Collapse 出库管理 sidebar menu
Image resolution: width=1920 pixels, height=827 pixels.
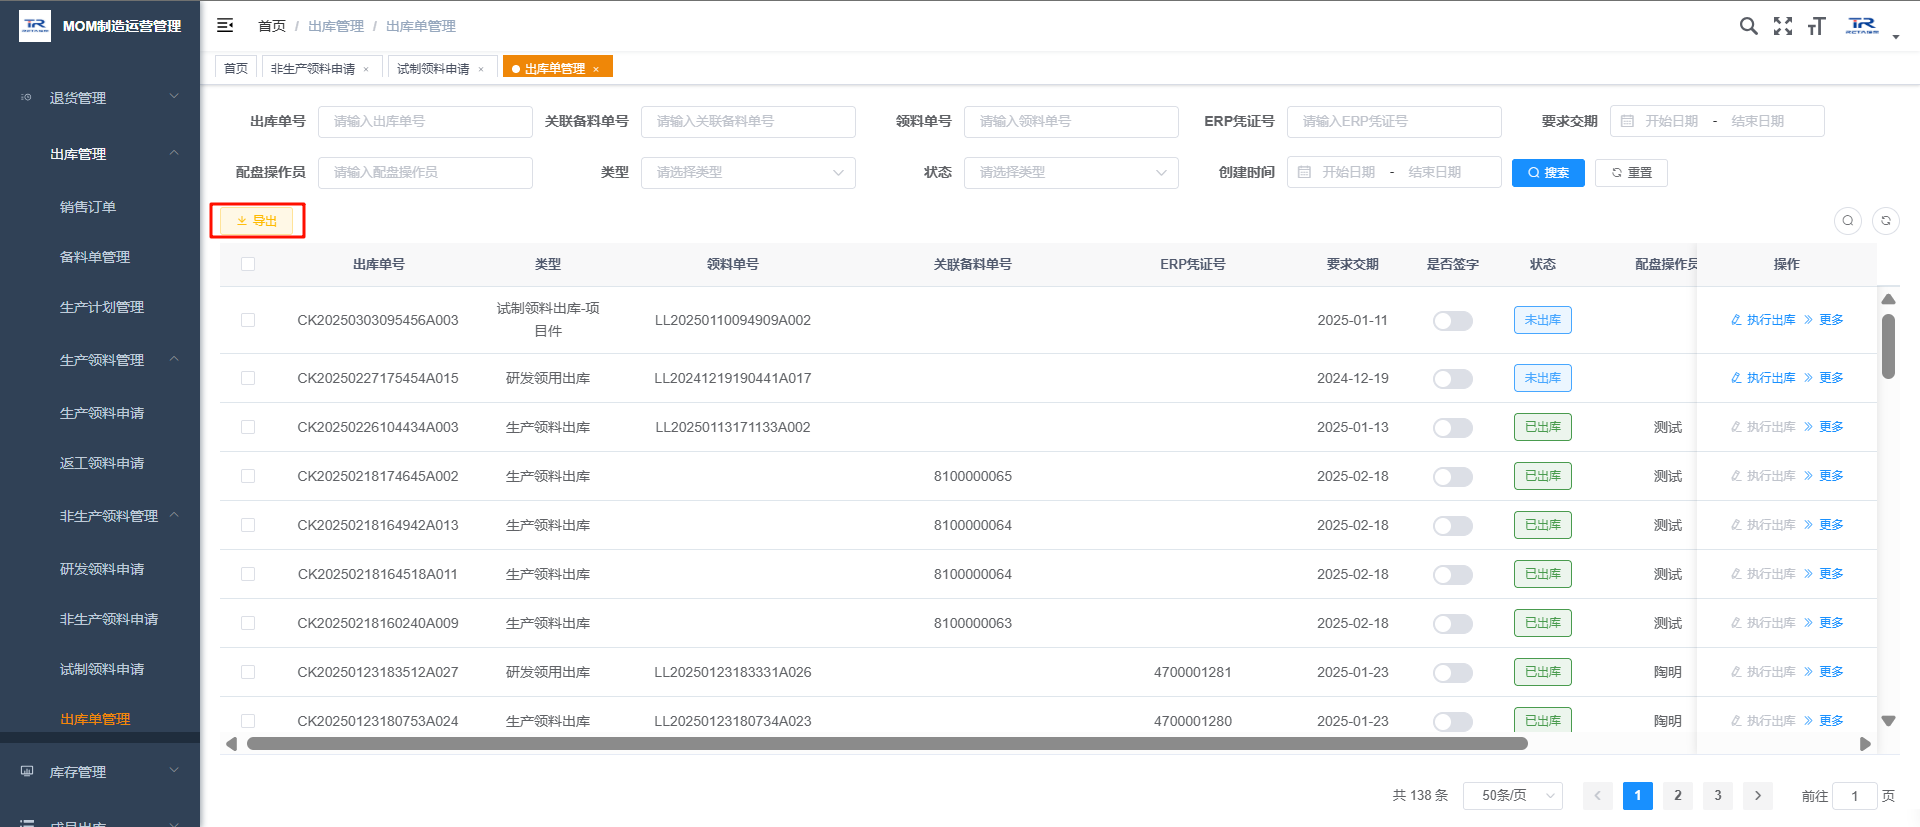[100, 154]
